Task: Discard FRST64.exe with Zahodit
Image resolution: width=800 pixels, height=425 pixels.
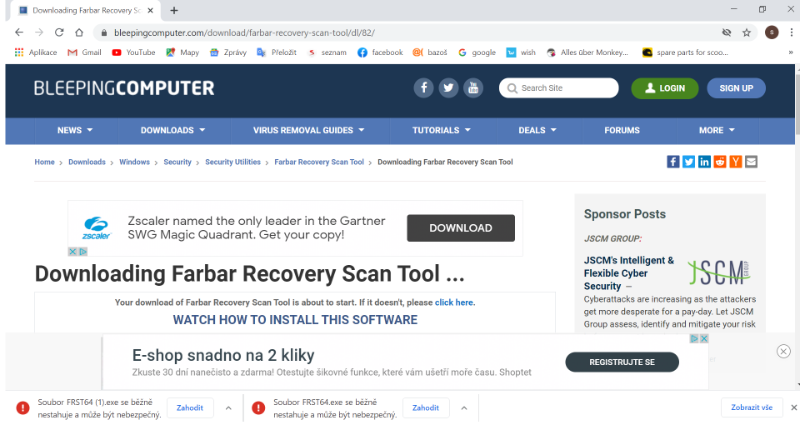Action: pyautogui.click(x=426, y=408)
